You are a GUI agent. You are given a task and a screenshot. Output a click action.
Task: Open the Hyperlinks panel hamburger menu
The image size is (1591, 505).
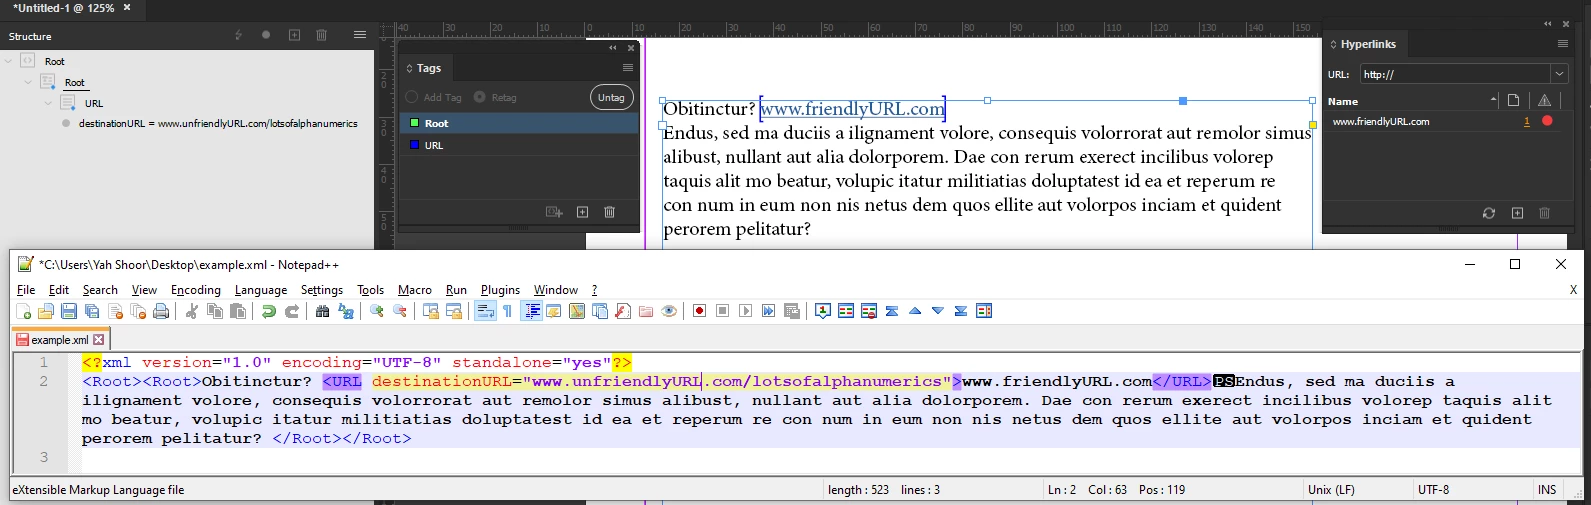(x=1563, y=44)
